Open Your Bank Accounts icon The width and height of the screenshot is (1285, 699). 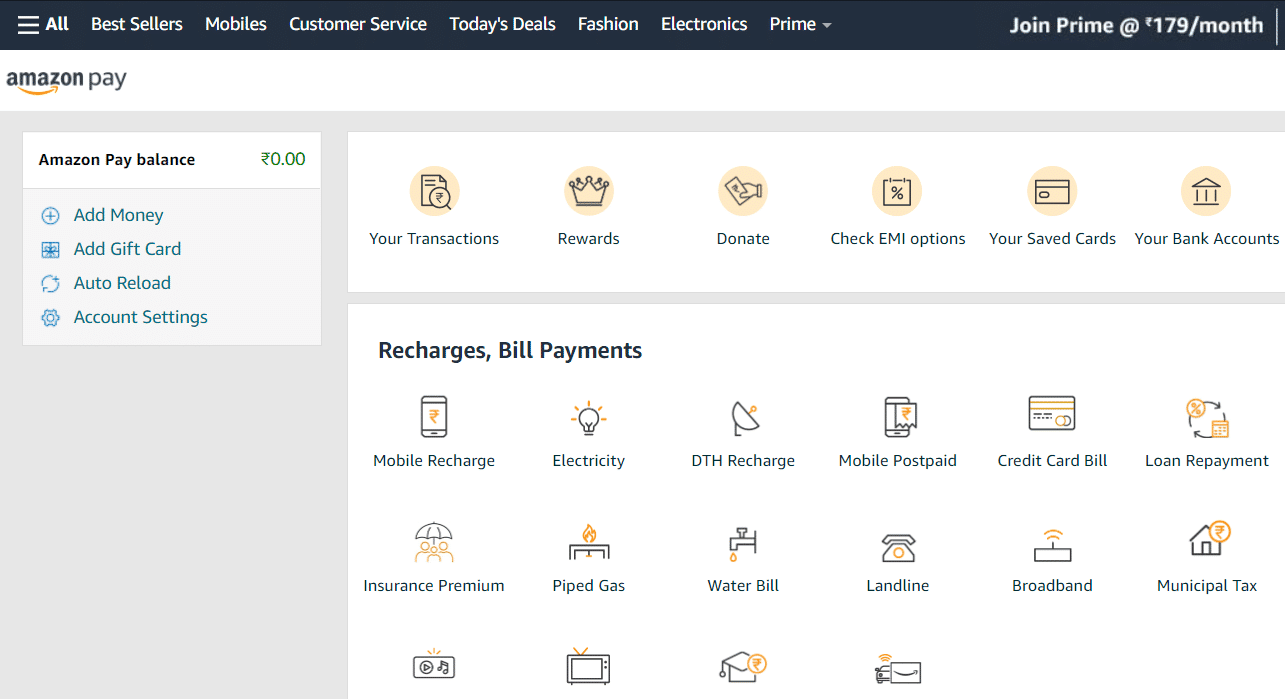click(x=1206, y=191)
